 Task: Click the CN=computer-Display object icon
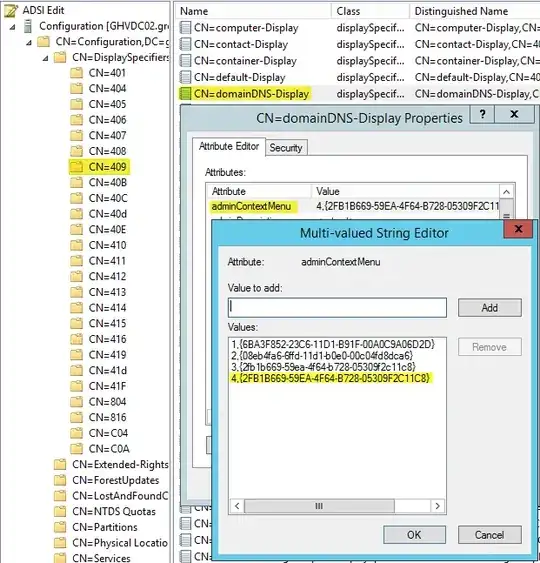click(x=185, y=28)
